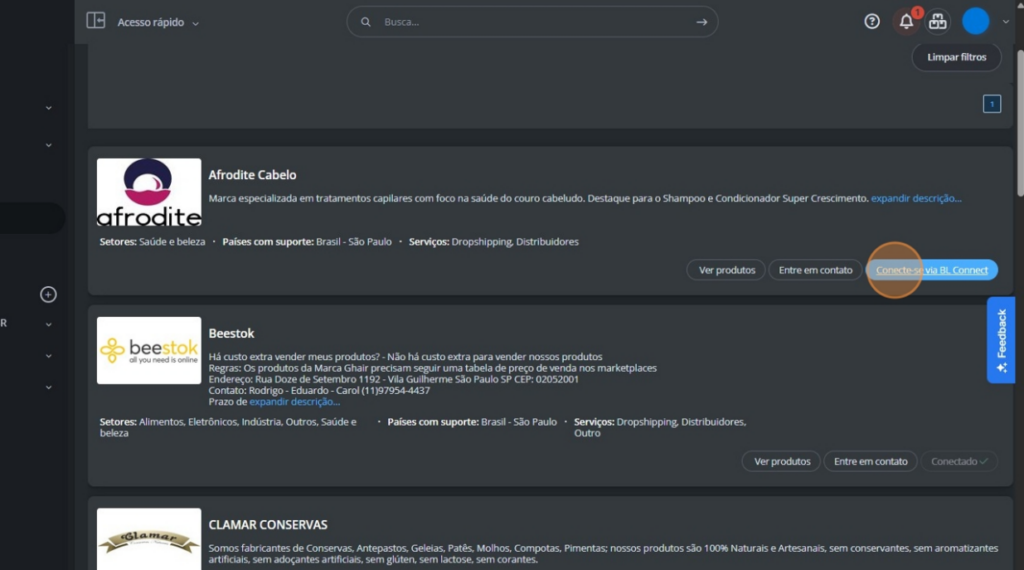Open the Clamar Conservas logo thumbnail

click(x=149, y=539)
